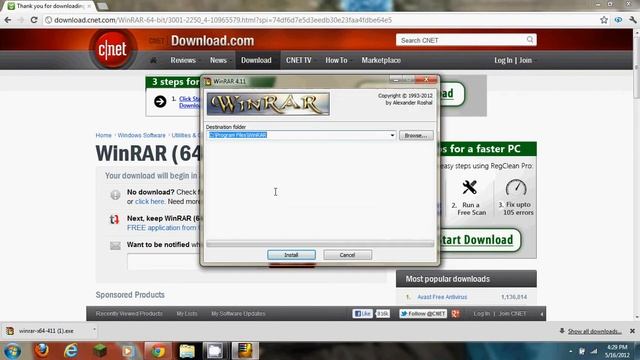Show hidden system tray icons arrow

click(571, 351)
